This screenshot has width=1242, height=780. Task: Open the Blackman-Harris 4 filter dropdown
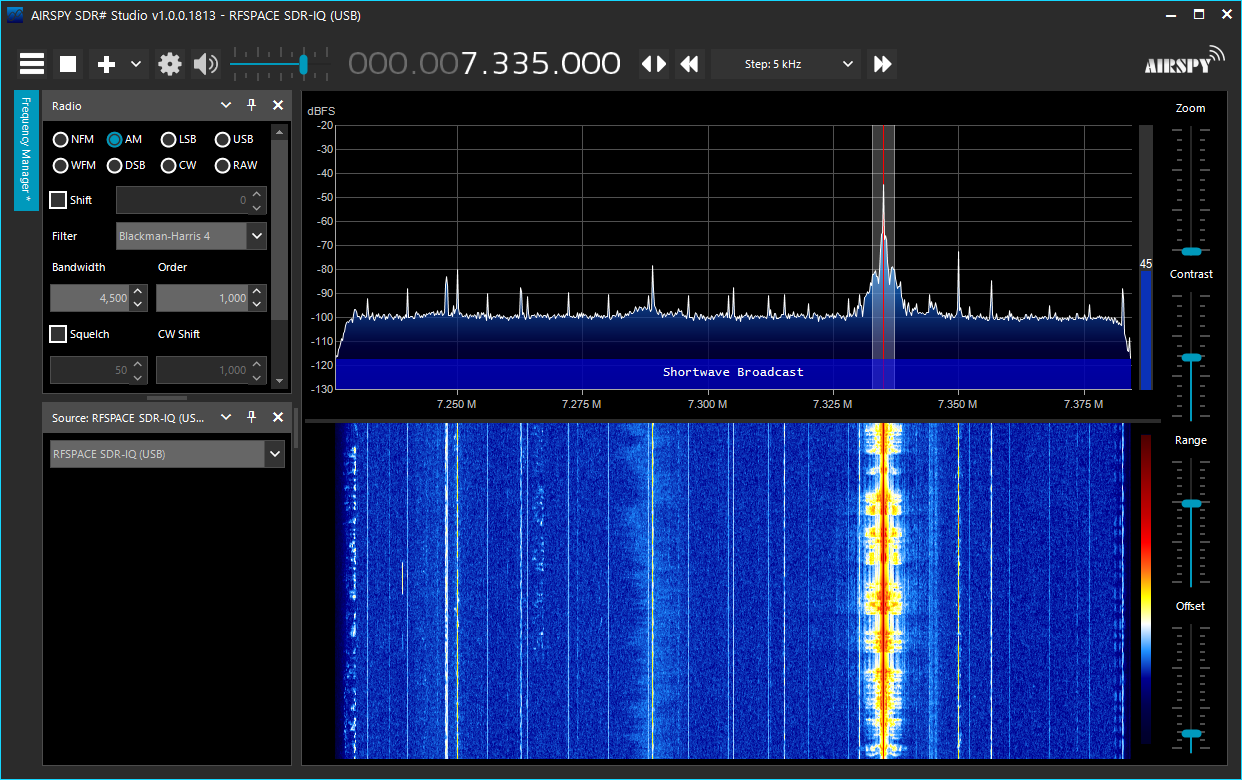click(x=191, y=236)
